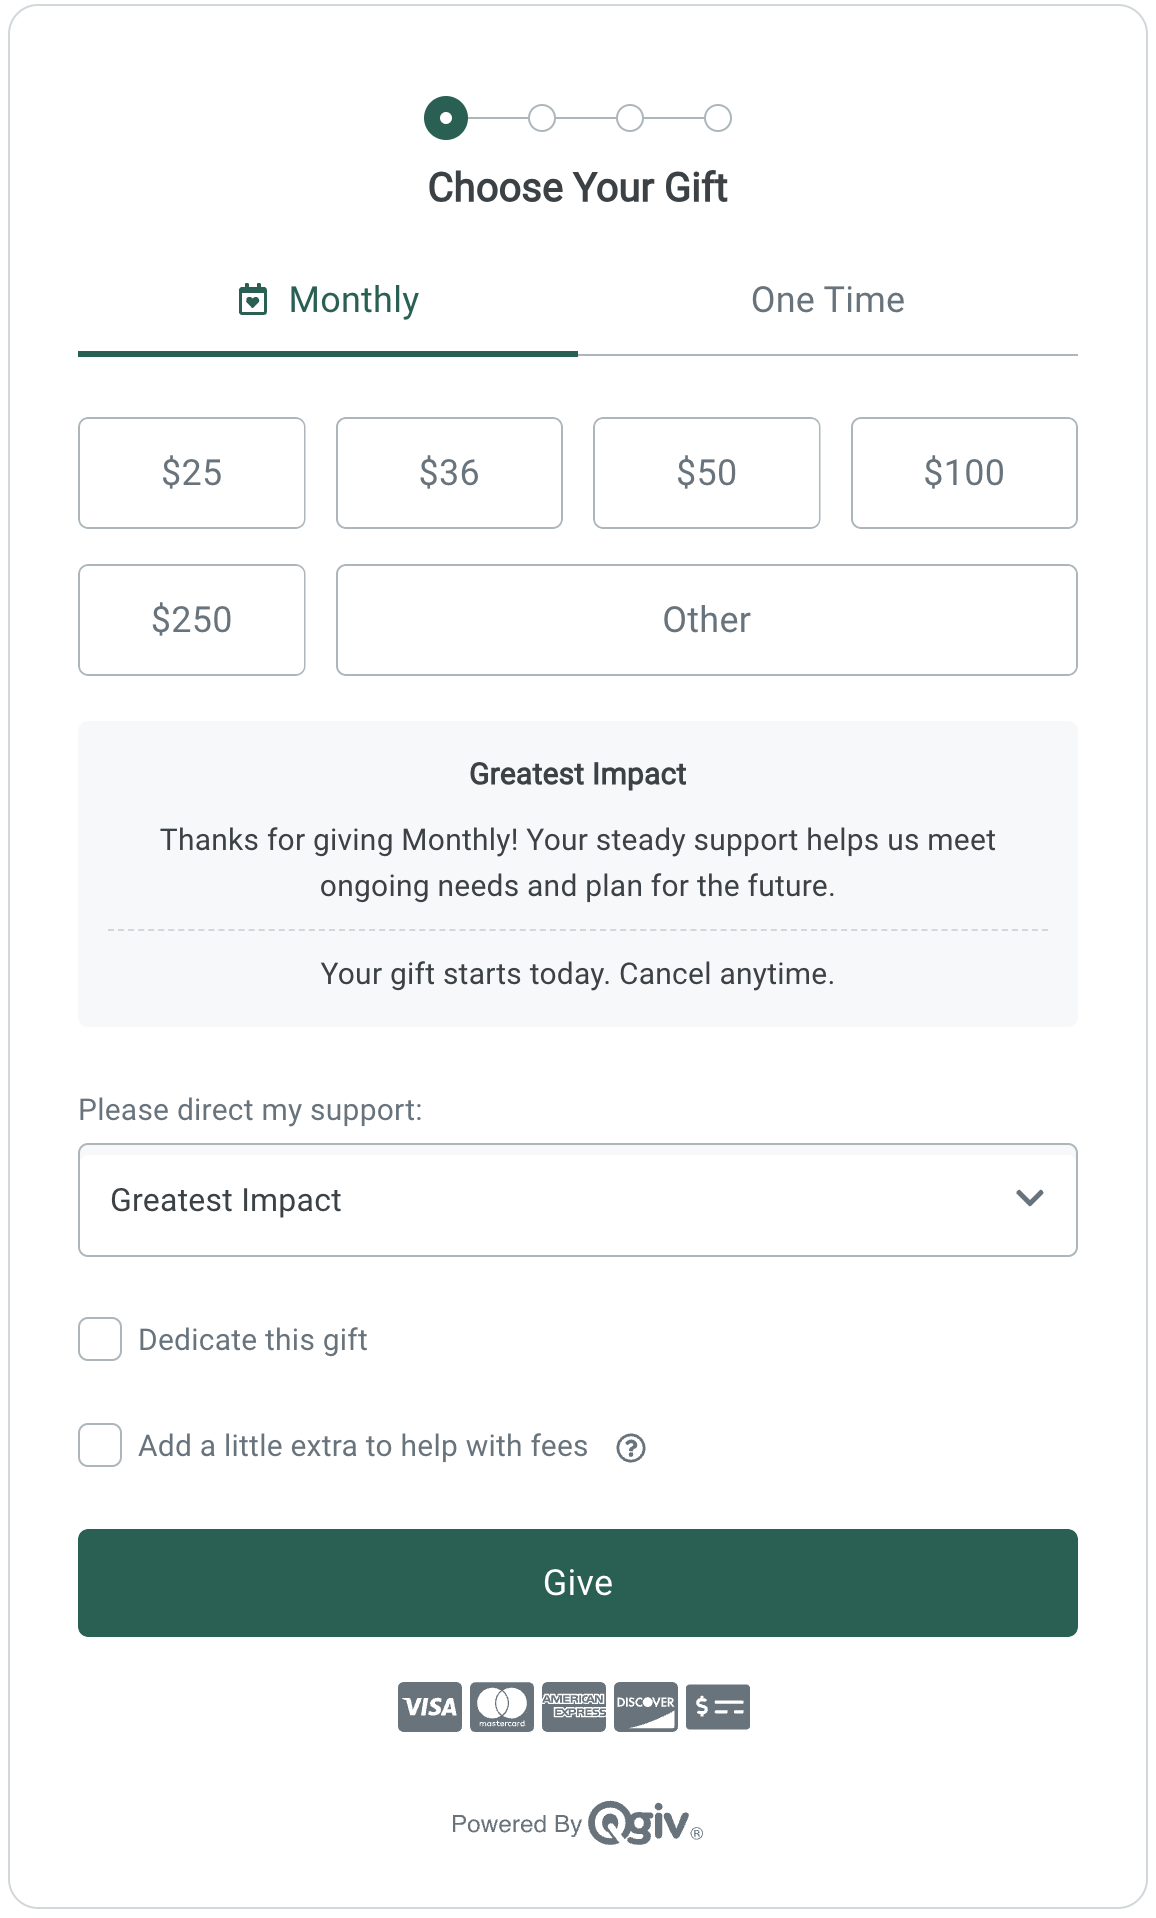The image size is (1156, 1918).
Task: Switch to the One Time tab
Action: (x=828, y=300)
